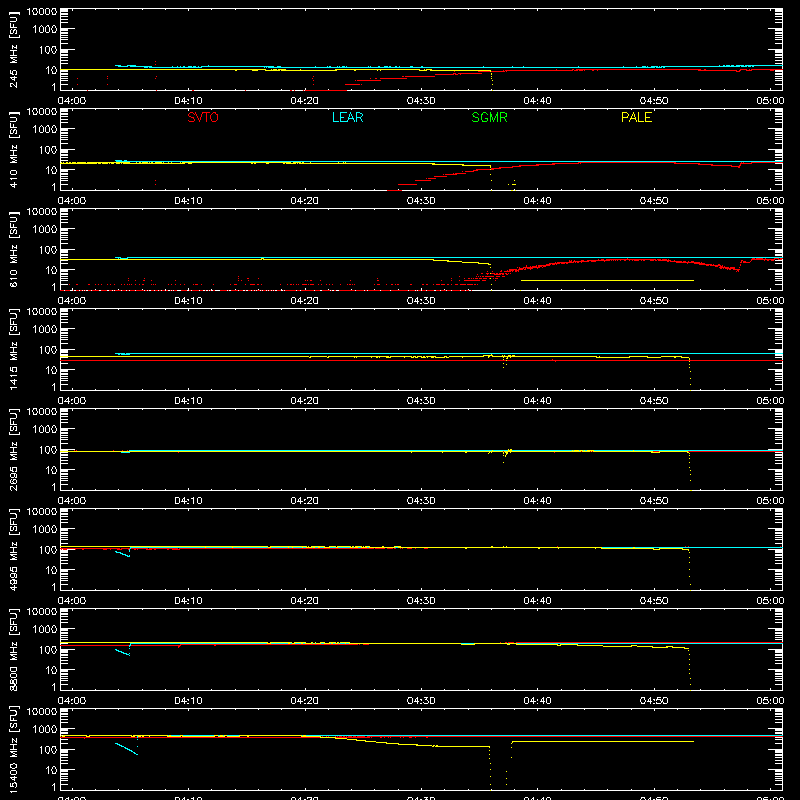Click the 10 tick on 1415 MHz axis
Image resolution: width=800 pixels, height=800 pixels.
pos(51,370)
